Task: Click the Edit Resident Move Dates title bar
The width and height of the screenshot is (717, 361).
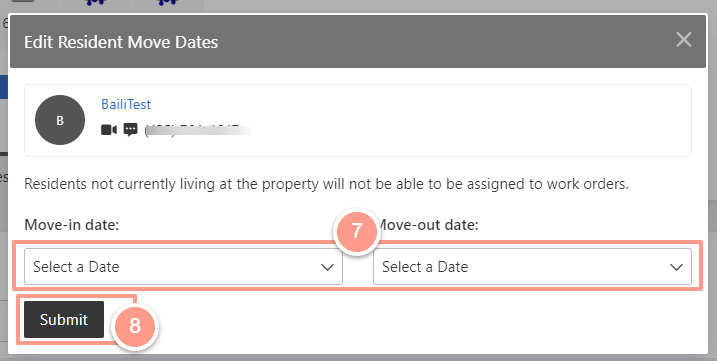Action: pos(358,42)
